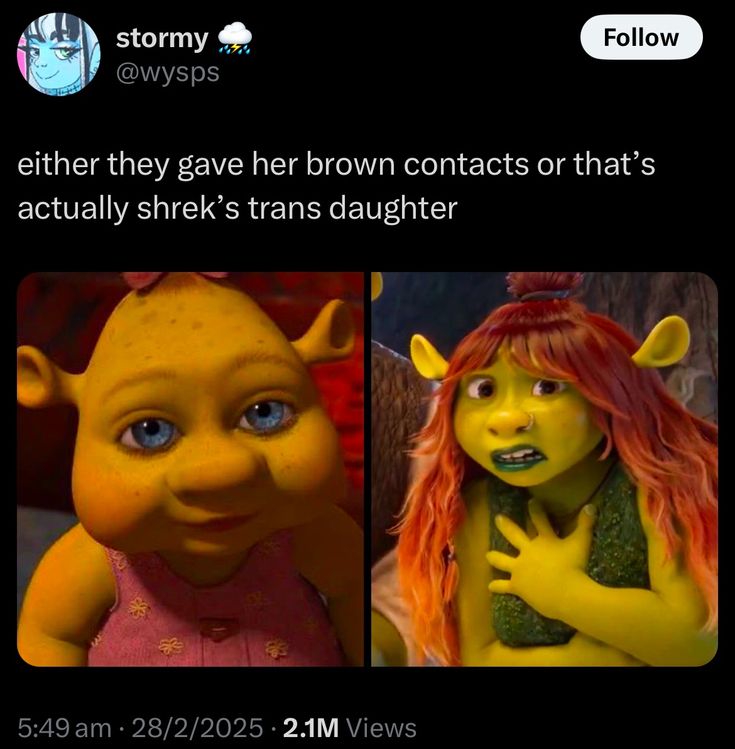
Task: Open the @wysps handle link
Action: point(168,73)
